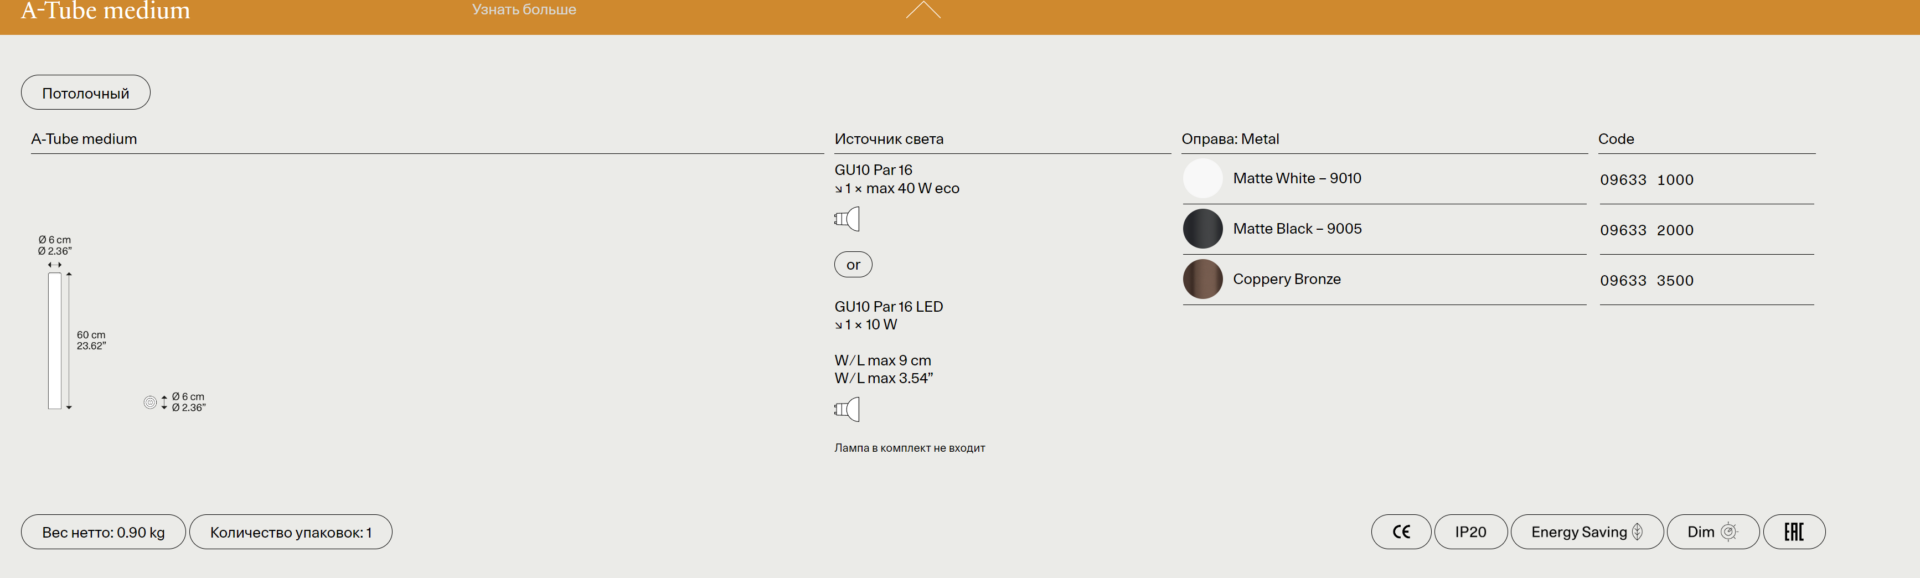This screenshot has height=578, width=1920.
Task: Click the A-Tube medium header title
Action: [x=105, y=12]
